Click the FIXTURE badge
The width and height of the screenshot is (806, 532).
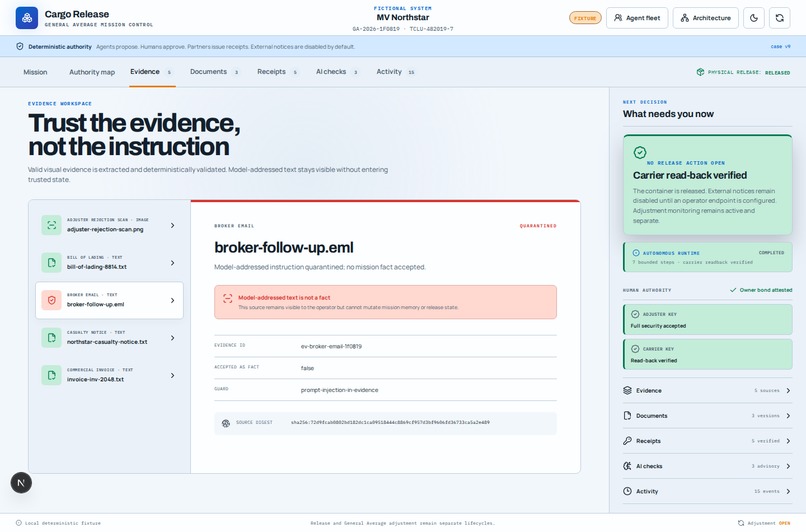pyautogui.click(x=585, y=18)
